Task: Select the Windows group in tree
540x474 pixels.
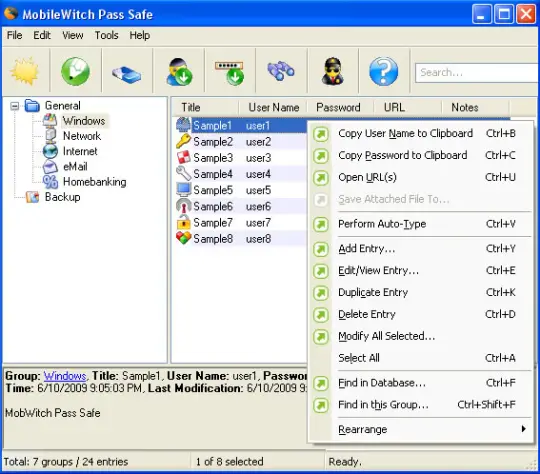Action: click(x=84, y=121)
